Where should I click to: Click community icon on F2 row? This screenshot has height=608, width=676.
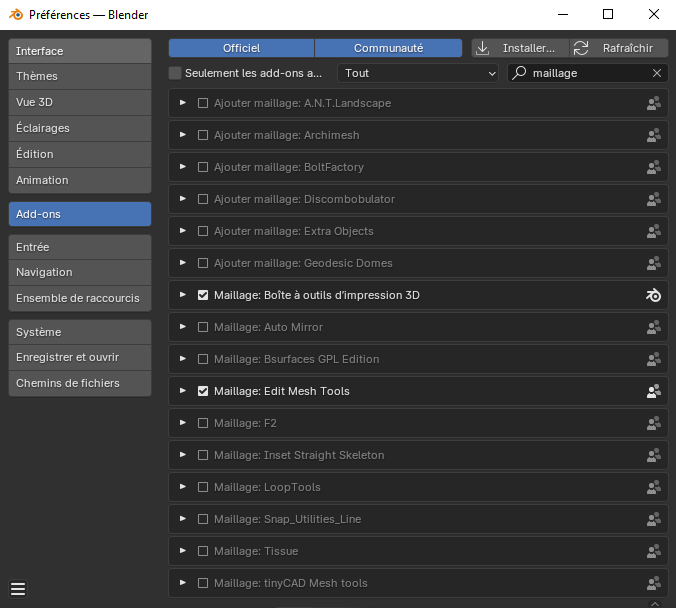[654, 423]
